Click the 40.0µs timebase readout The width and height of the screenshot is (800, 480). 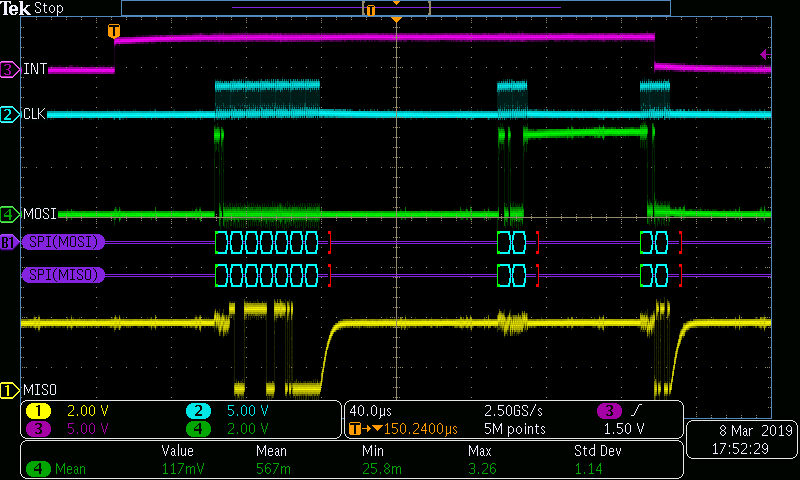[370, 411]
